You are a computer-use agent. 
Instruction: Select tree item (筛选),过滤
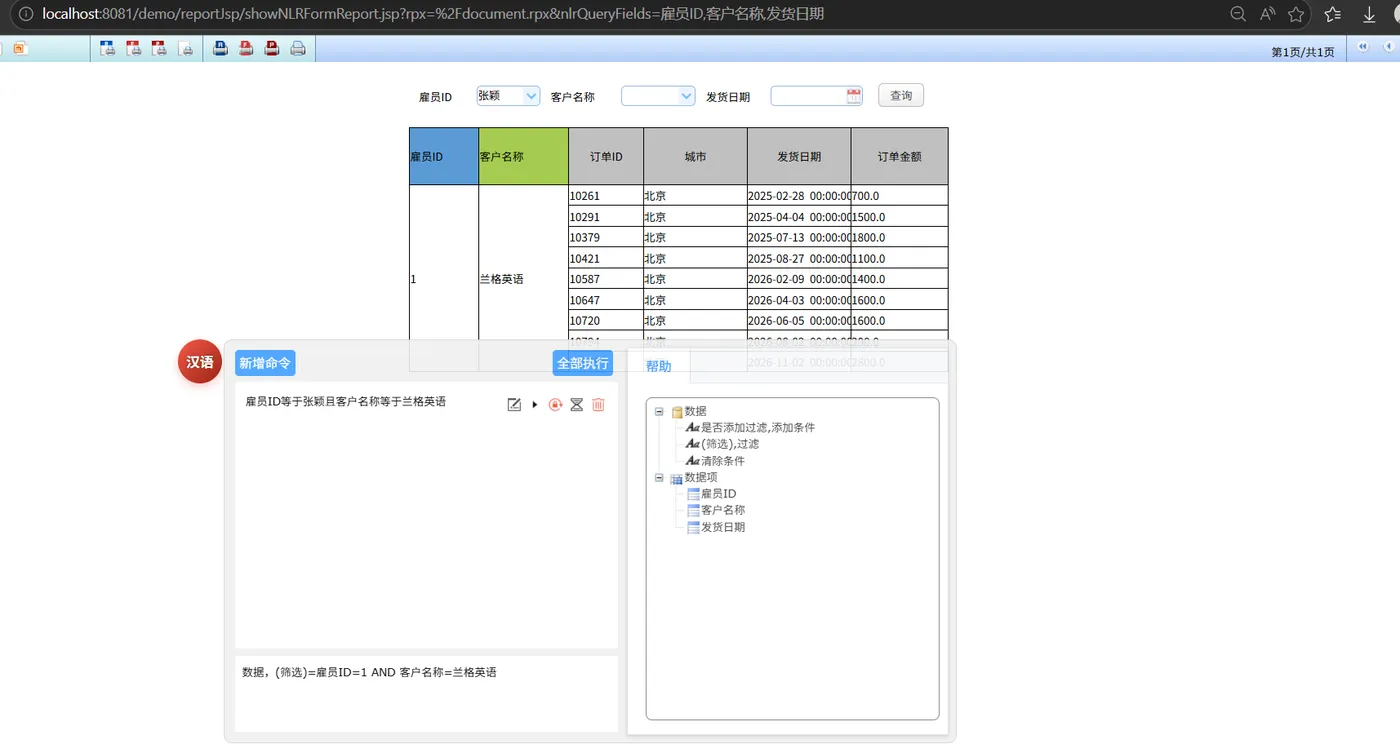click(729, 444)
